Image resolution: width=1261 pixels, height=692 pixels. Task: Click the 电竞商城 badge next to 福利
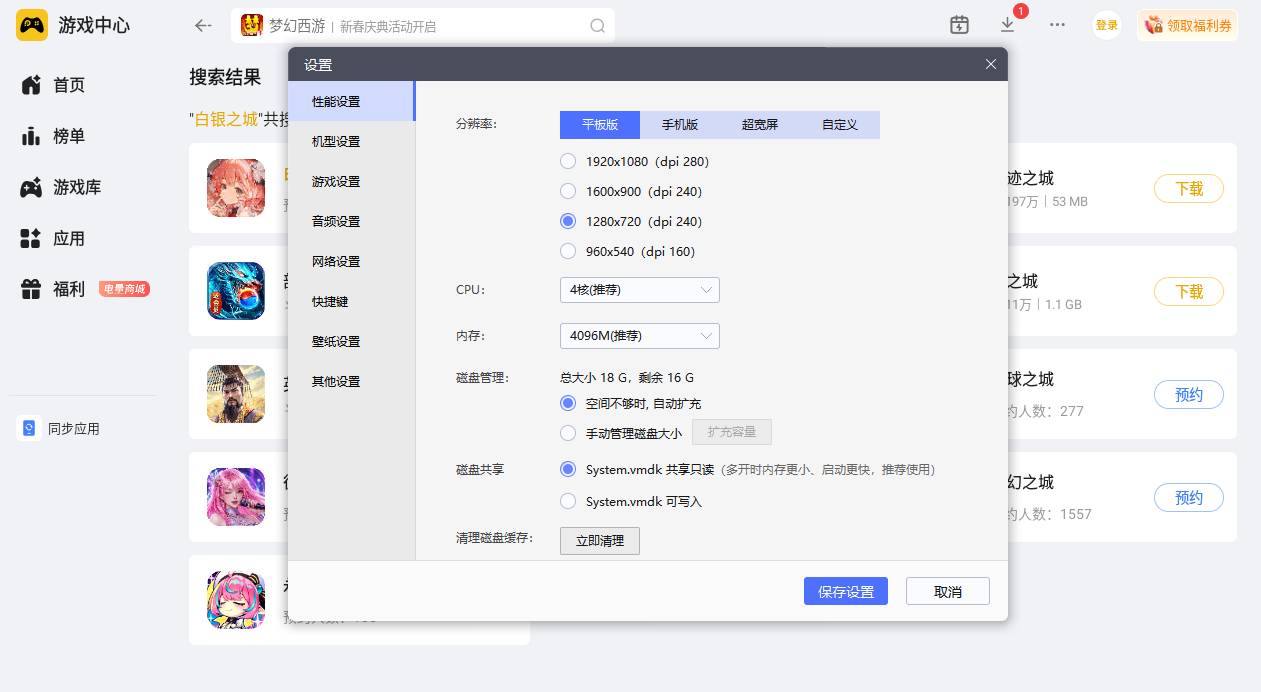coord(125,289)
